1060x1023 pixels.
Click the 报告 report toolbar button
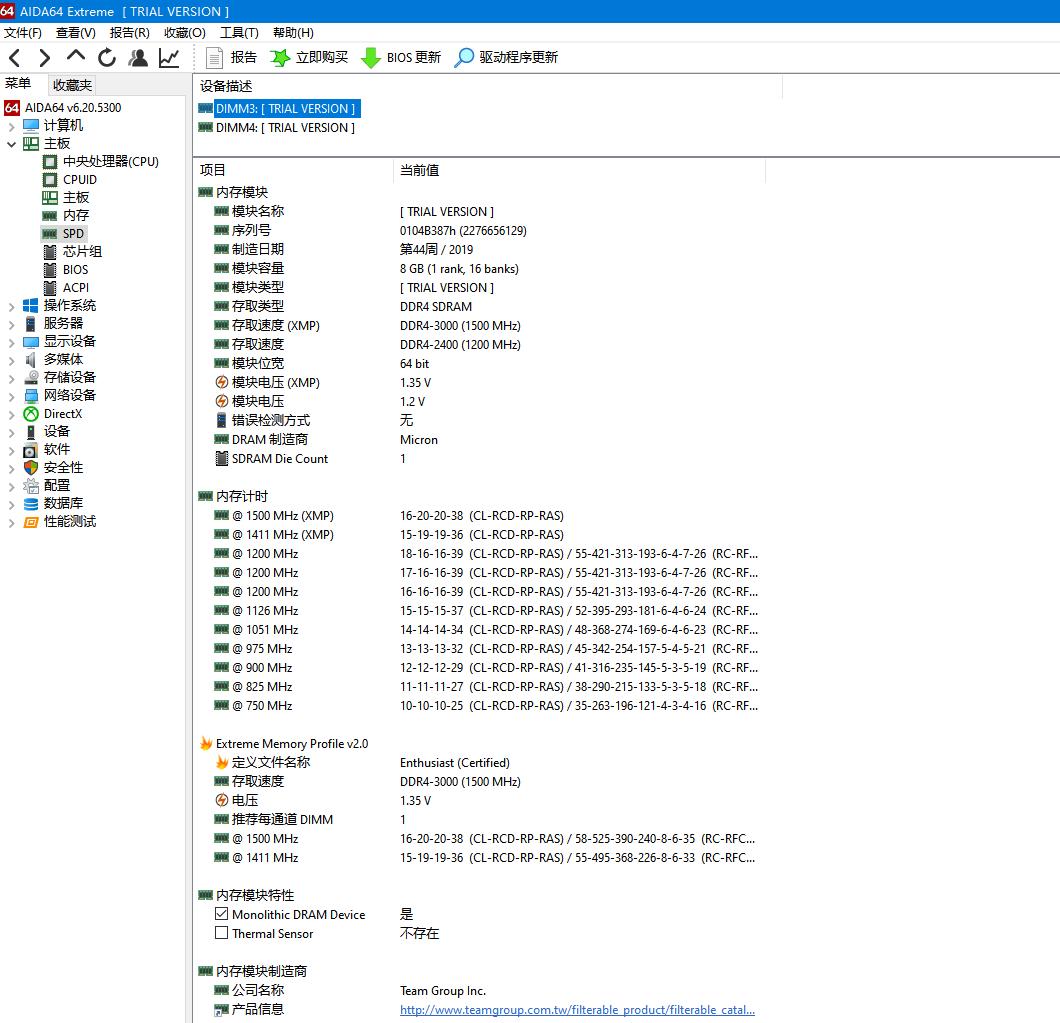pyautogui.click(x=231, y=58)
